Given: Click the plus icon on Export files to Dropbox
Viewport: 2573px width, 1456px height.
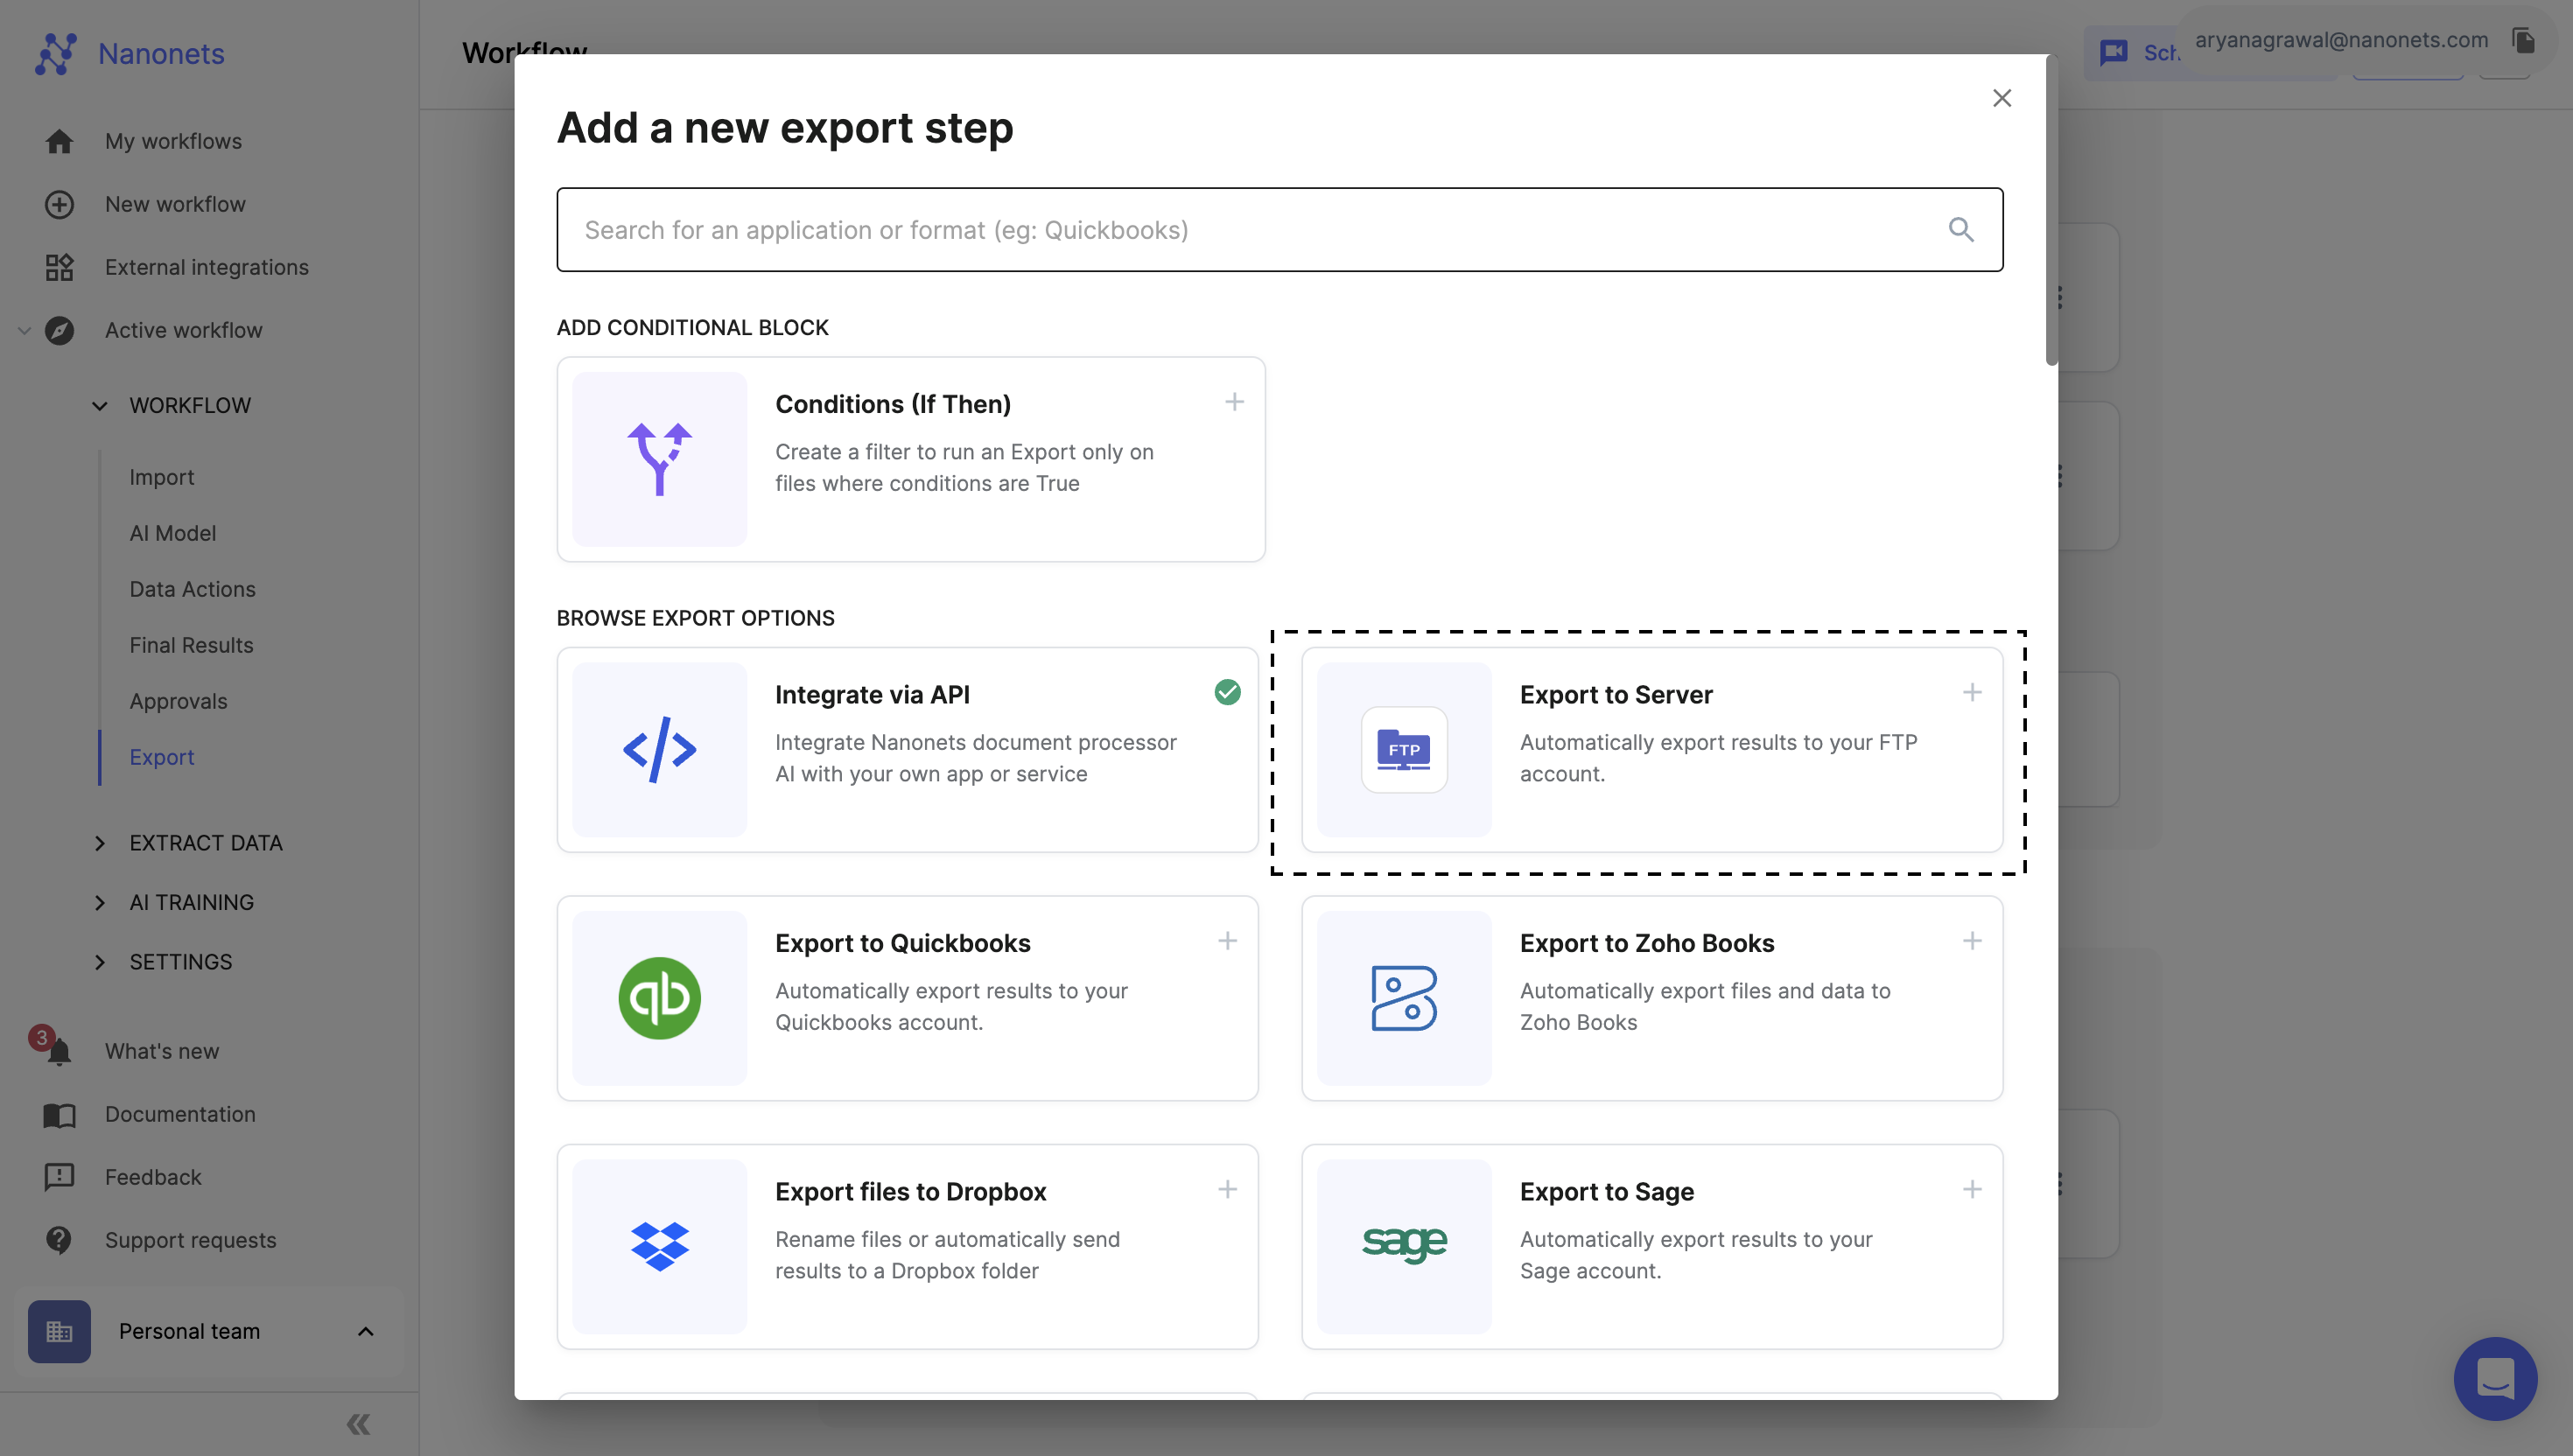Looking at the screenshot, I should click(1227, 1189).
